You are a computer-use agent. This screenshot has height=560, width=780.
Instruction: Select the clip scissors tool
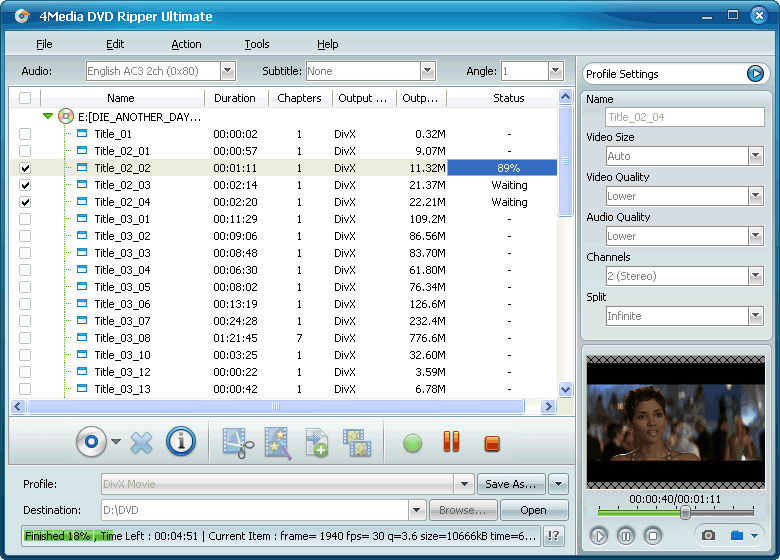[238, 442]
